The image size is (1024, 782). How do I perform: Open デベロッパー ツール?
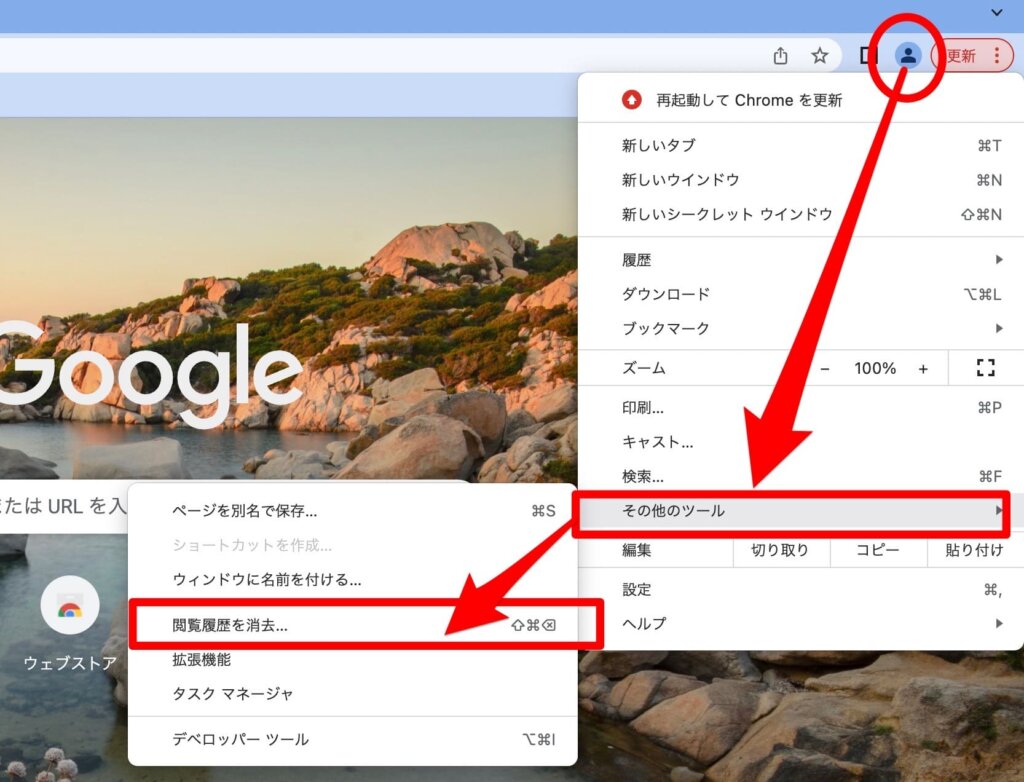[353, 740]
